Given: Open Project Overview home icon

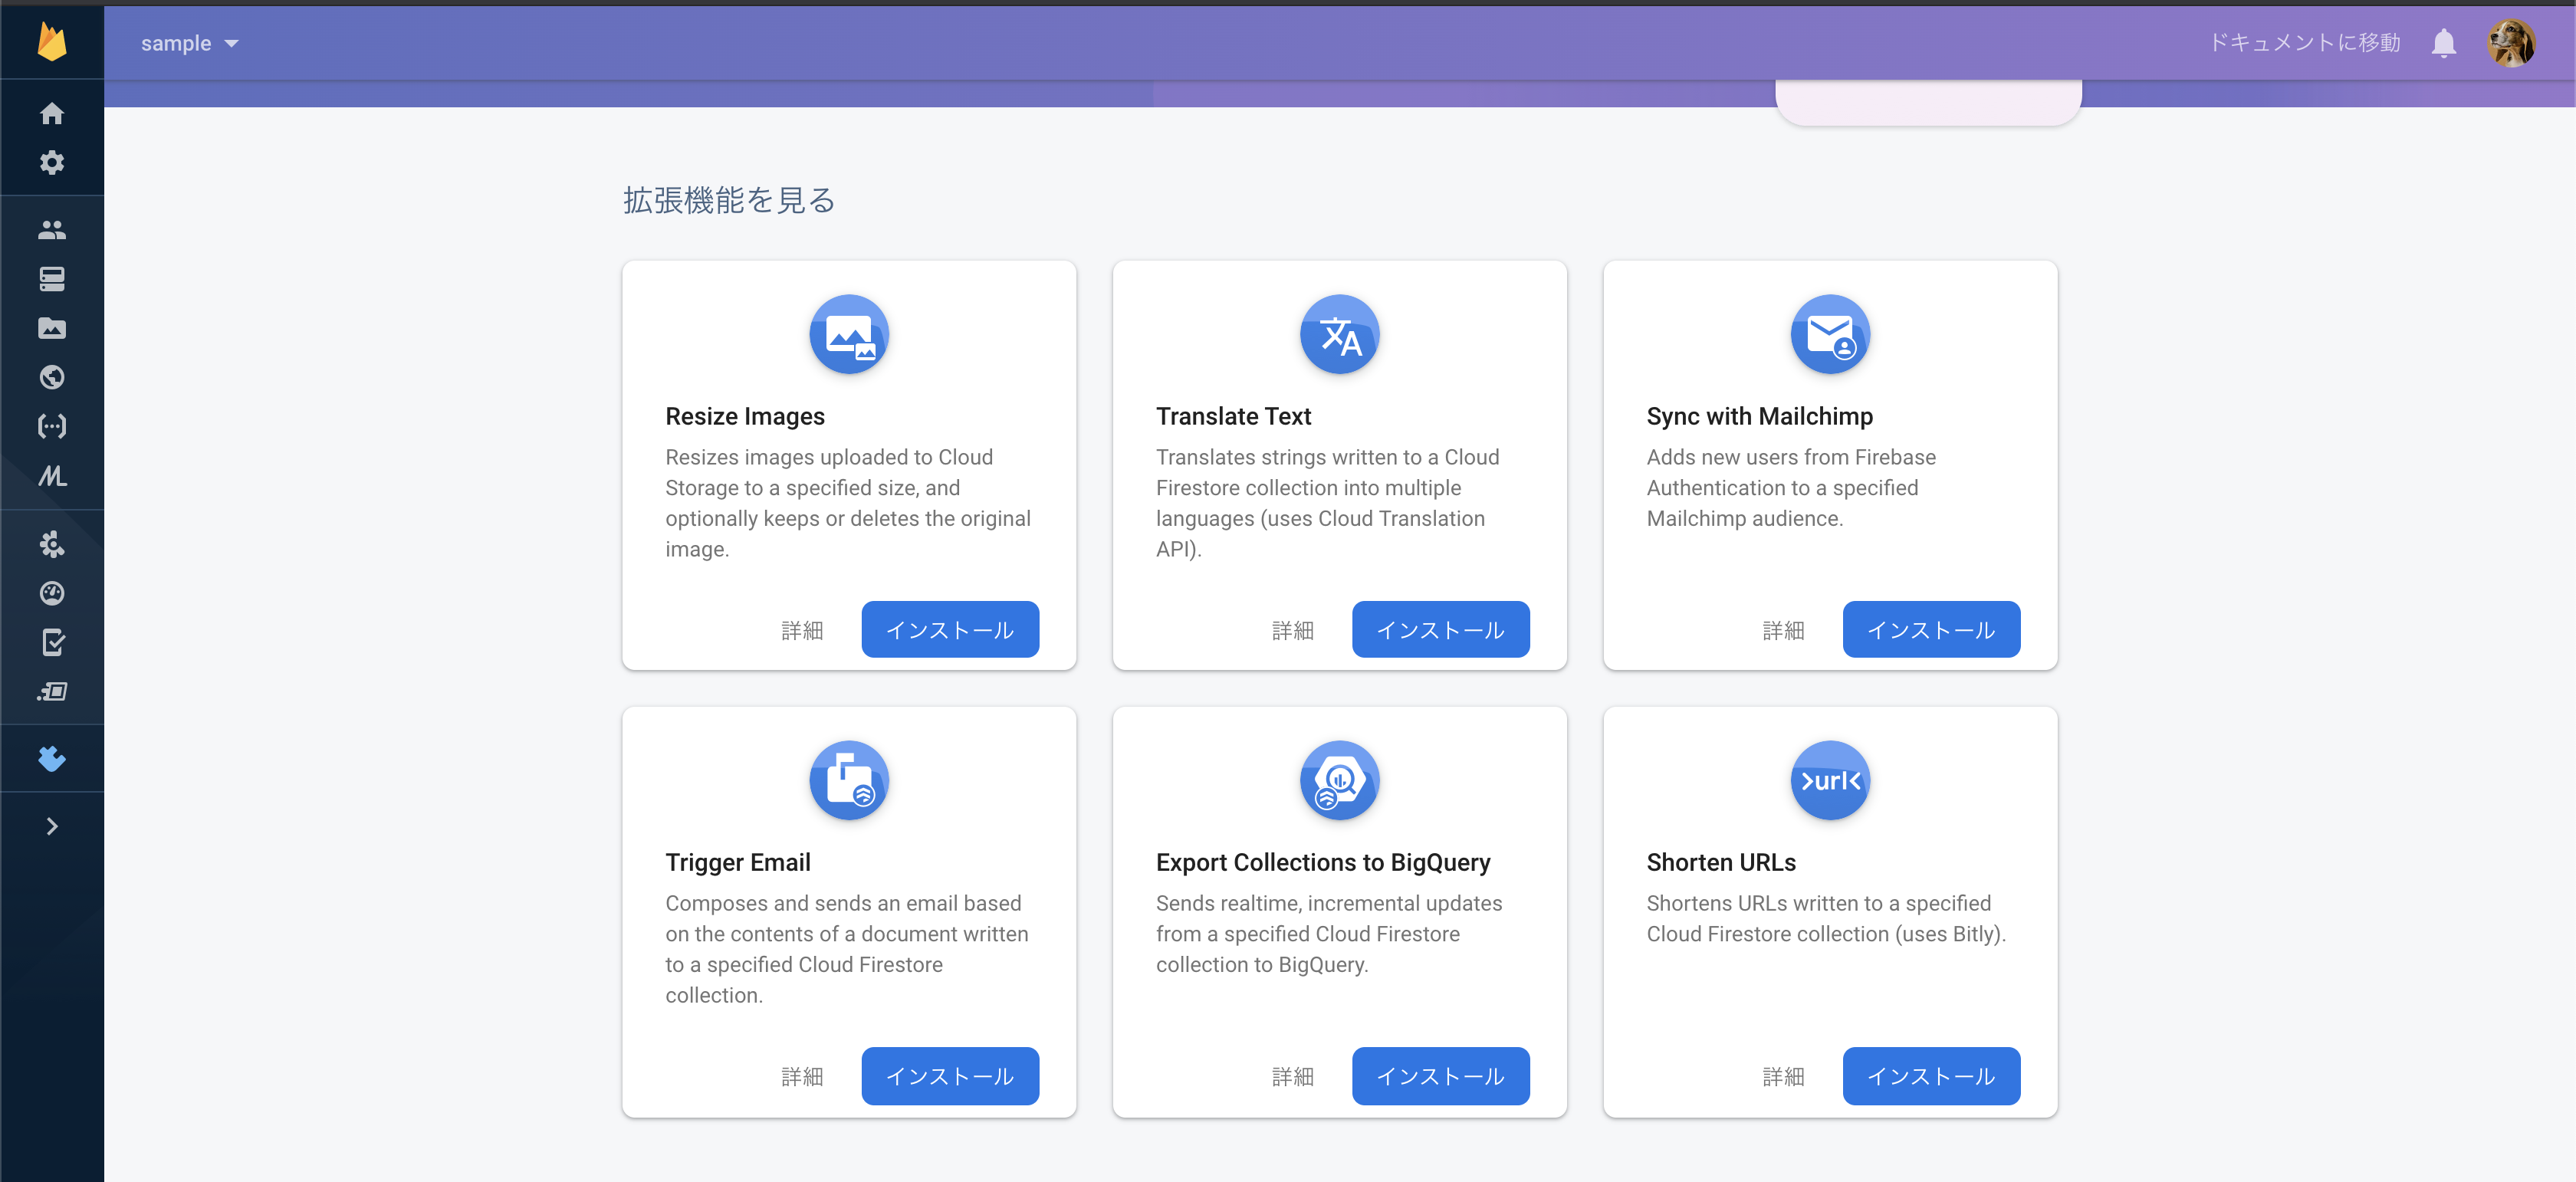Looking at the screenshot, I should 52,113.
